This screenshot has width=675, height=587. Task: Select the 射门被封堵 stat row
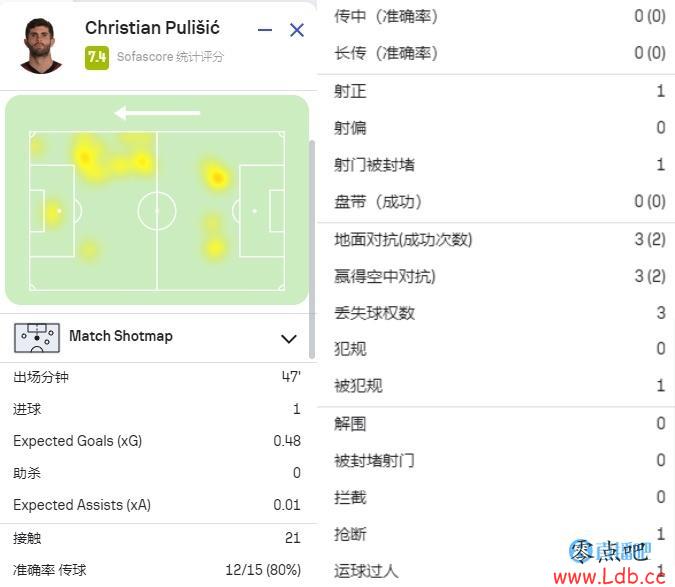pos(498,165)
